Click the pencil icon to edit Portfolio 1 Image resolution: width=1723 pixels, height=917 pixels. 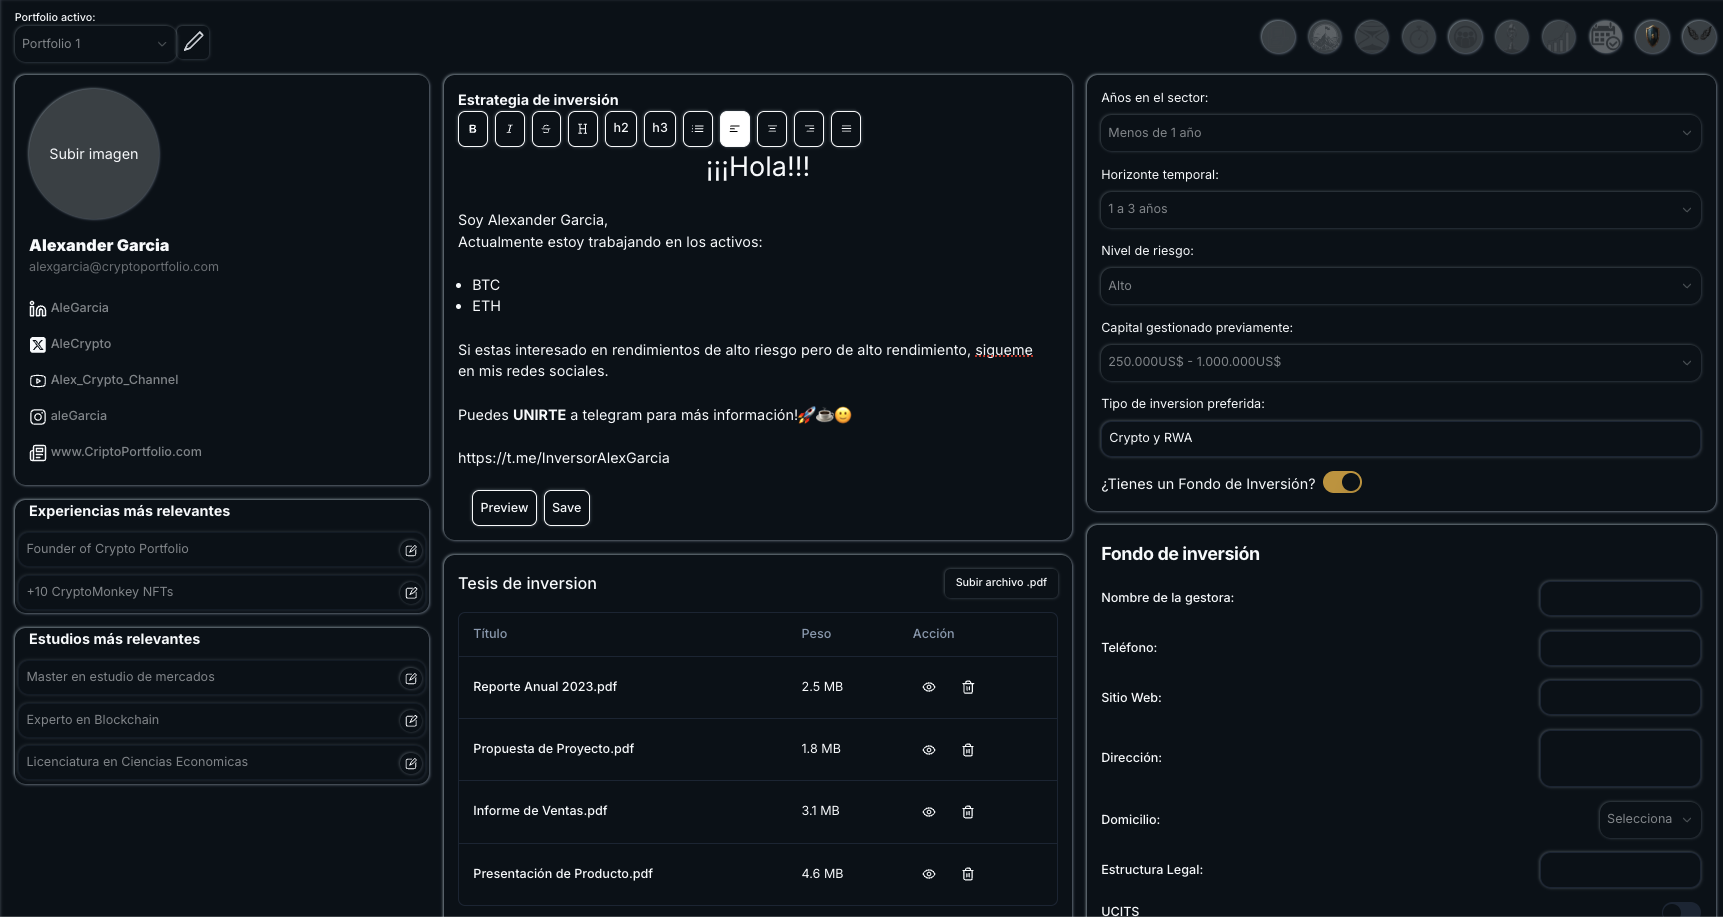tap(194, 42)
